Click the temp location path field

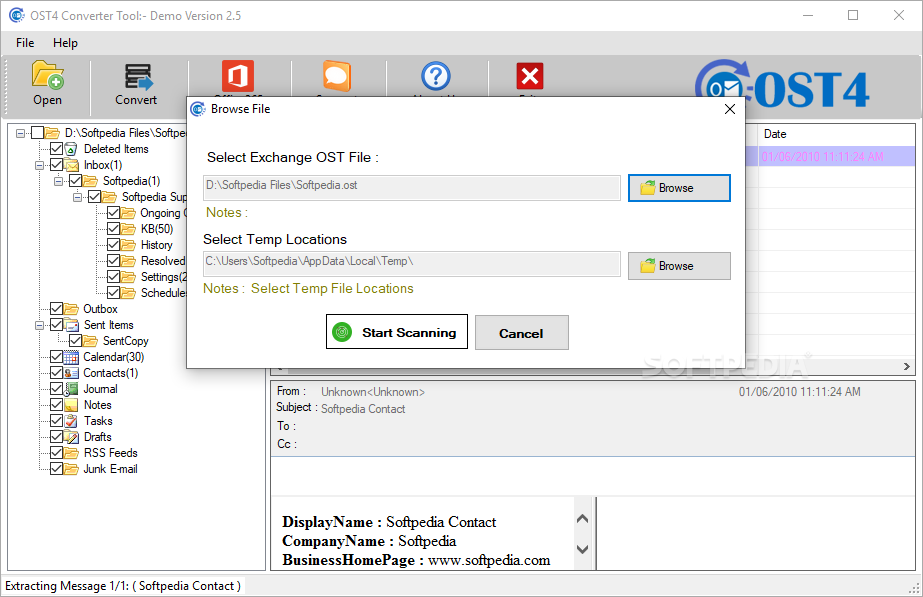tap(411, 264)
